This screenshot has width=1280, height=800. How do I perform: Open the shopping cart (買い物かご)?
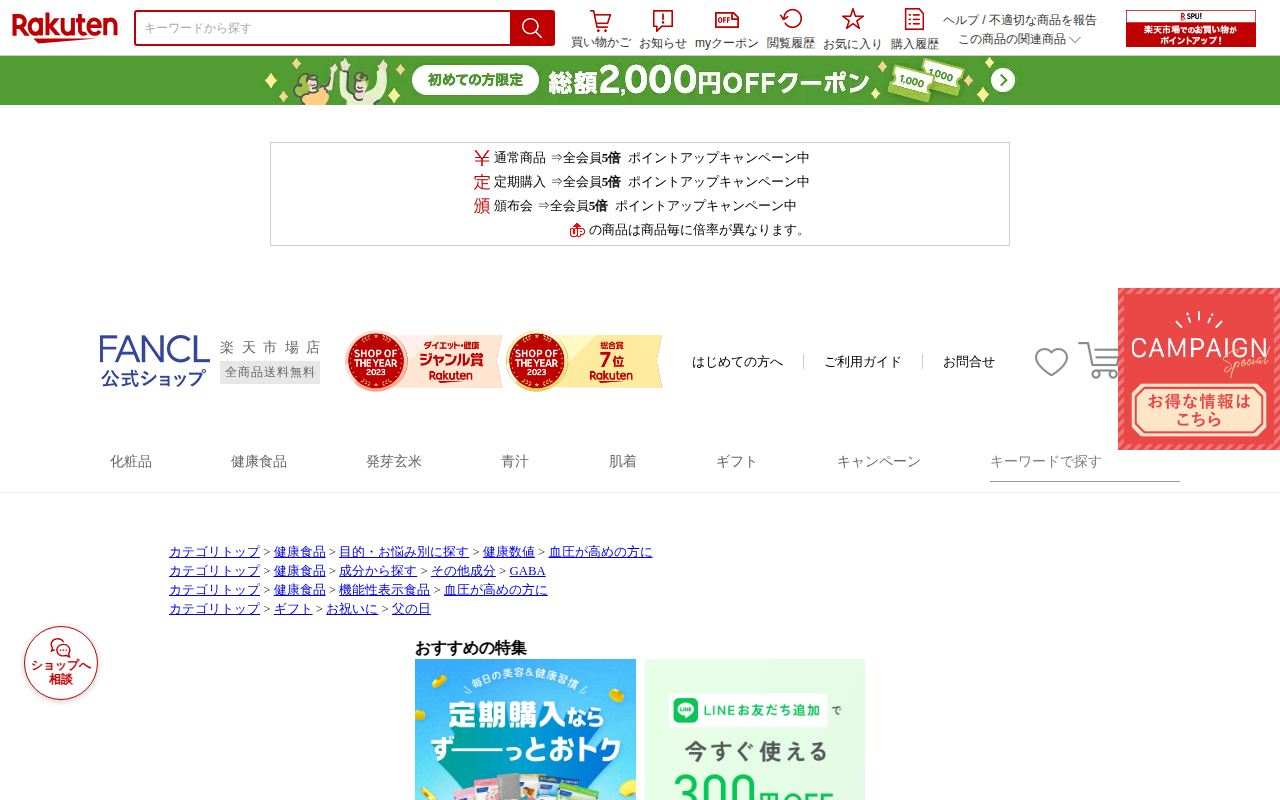click(600, 29)
